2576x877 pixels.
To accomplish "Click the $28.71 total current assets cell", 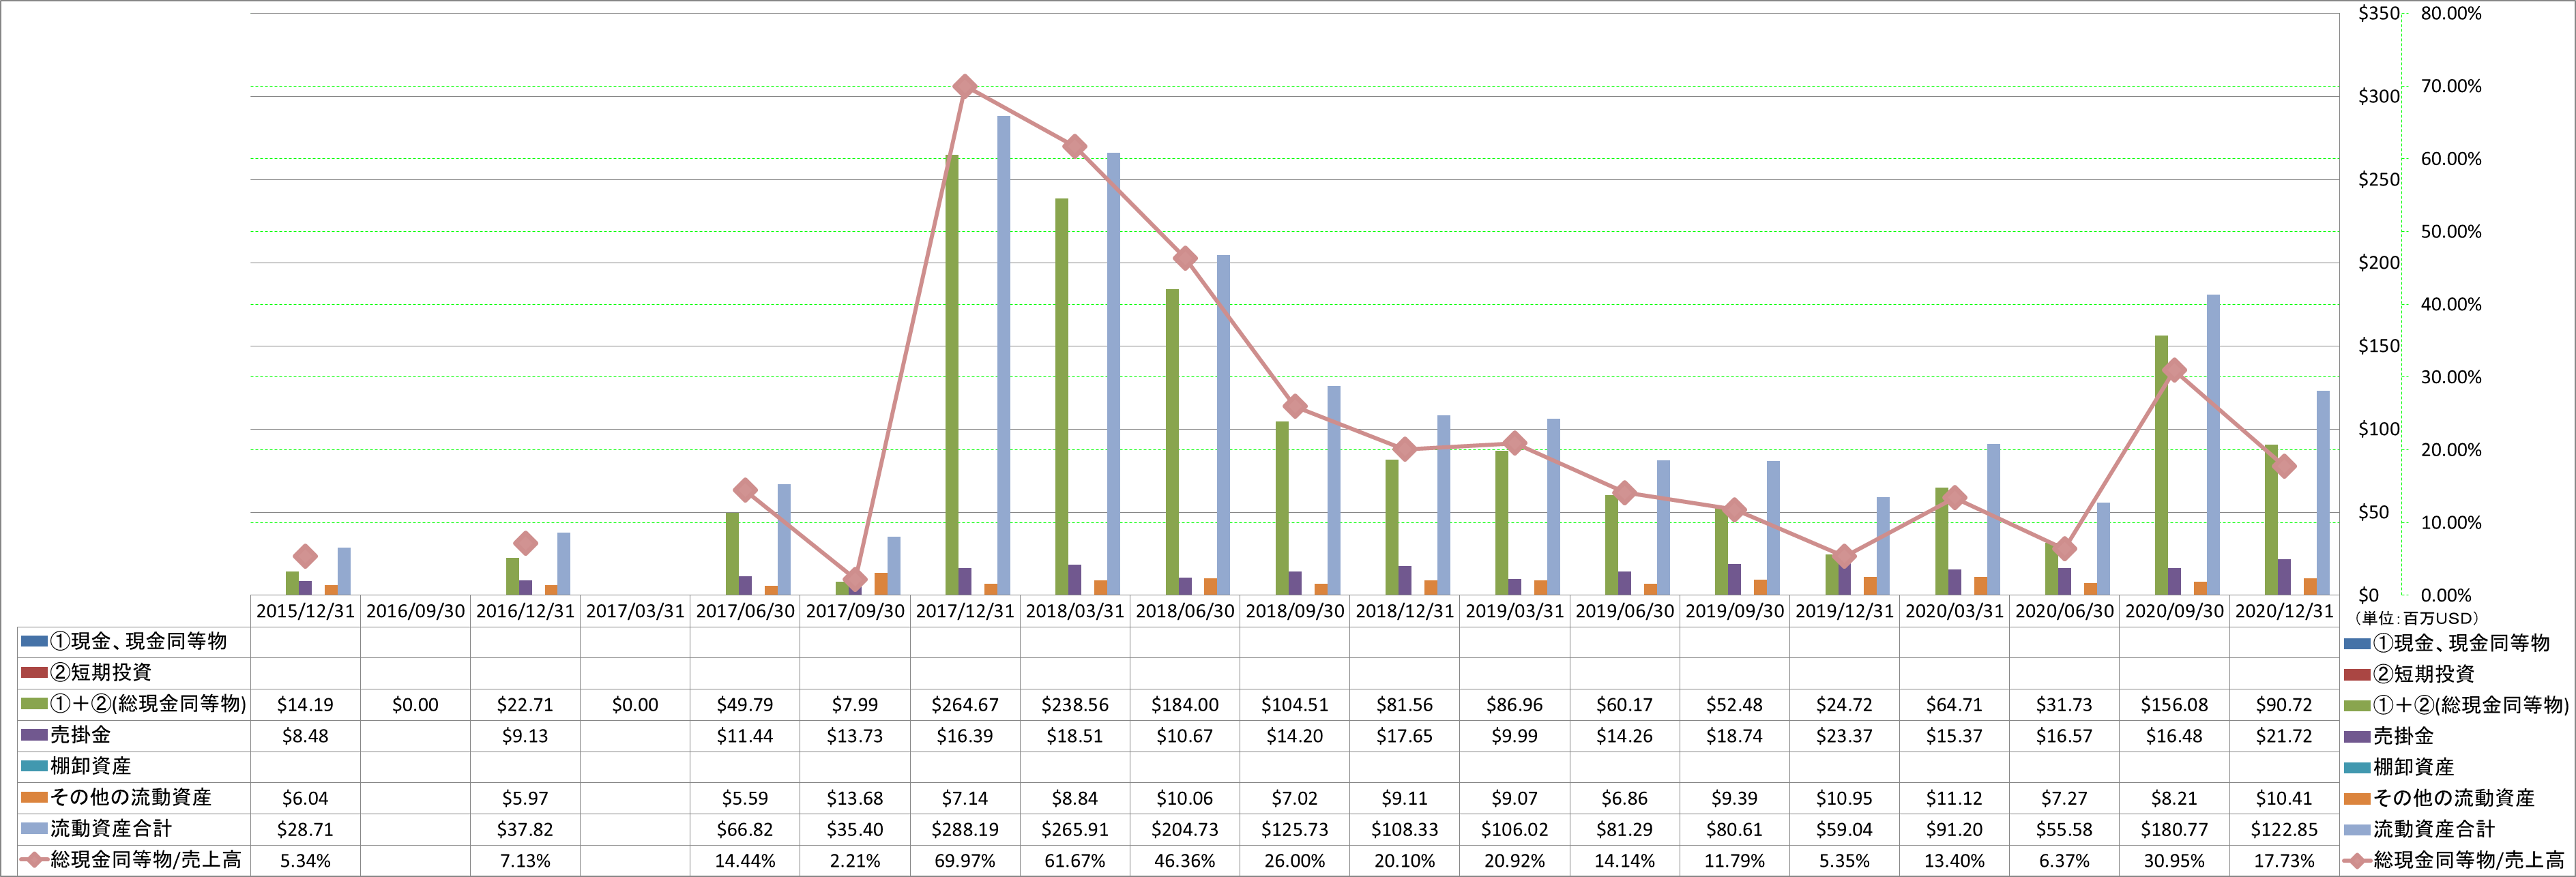I will tap(305, 830).
